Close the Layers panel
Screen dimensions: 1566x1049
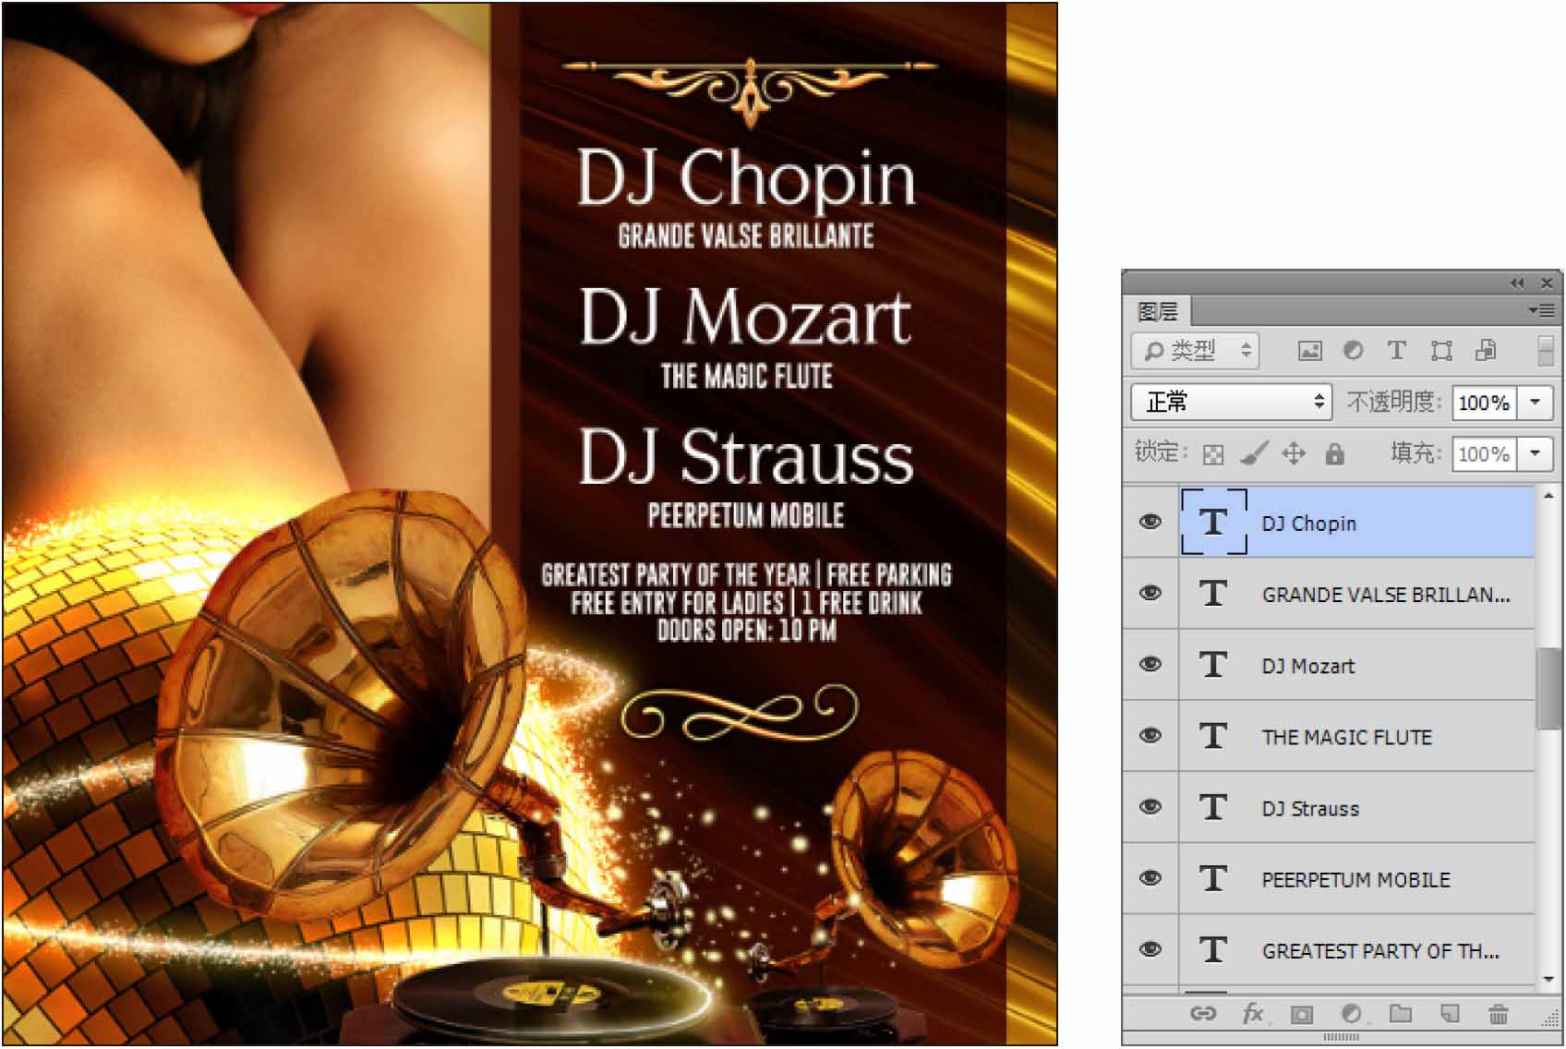(1547, 283)
